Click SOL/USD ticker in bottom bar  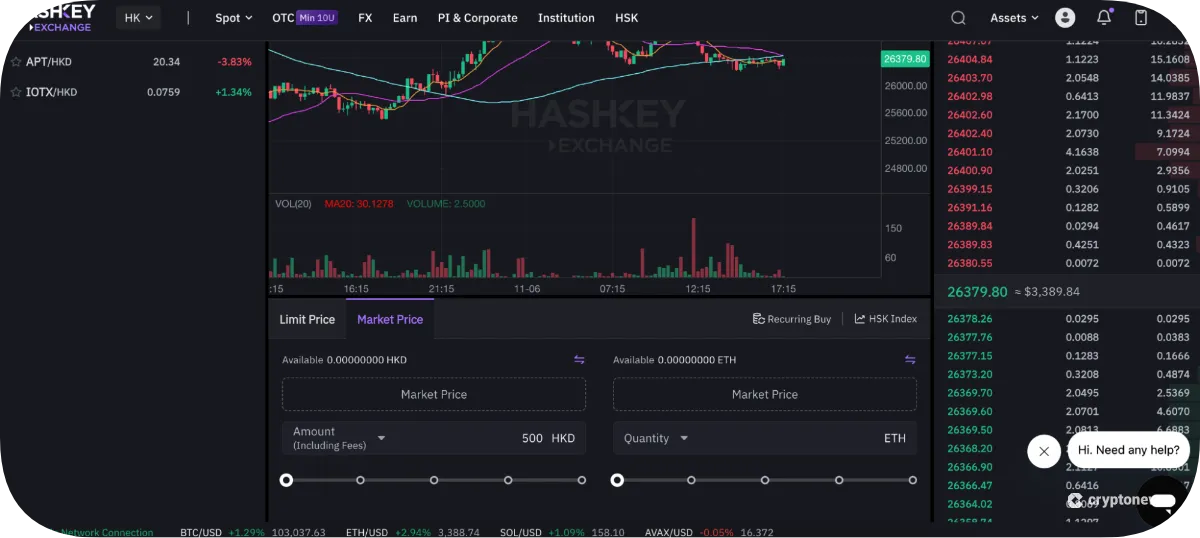(562, 532)
